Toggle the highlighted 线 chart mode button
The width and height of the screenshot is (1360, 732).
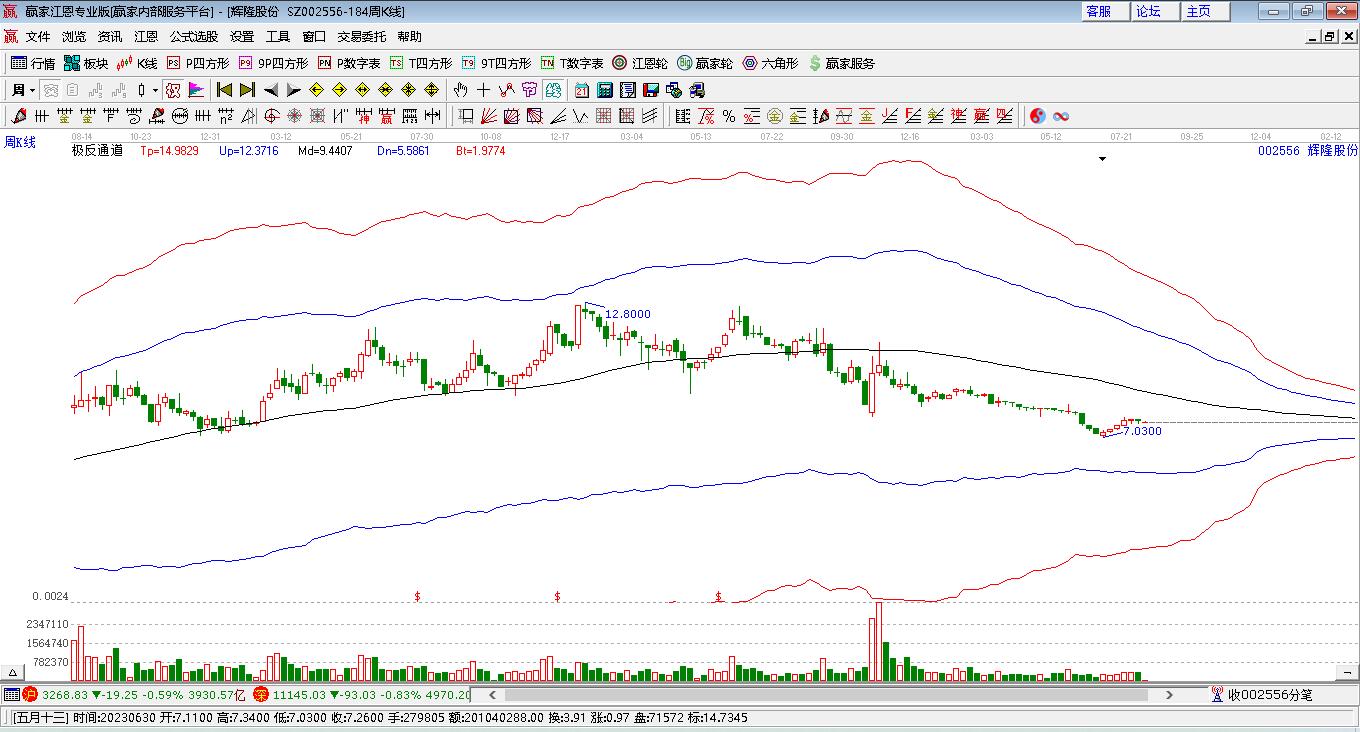(x=553, y=90)
